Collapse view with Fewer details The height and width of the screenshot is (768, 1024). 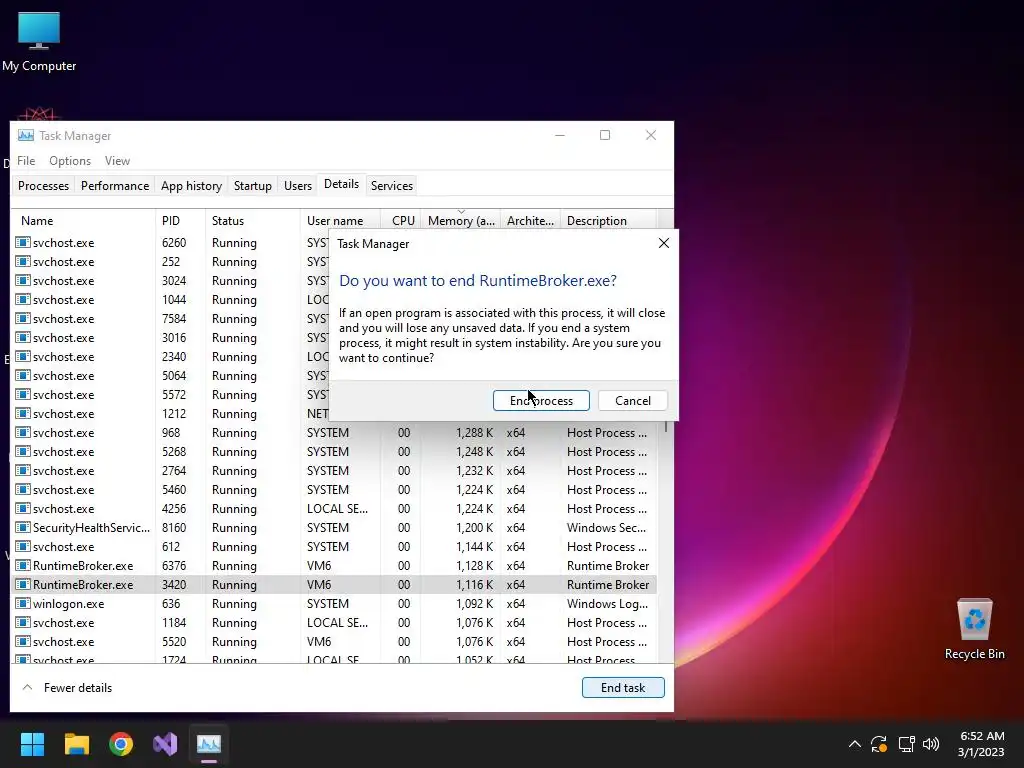(x=67, y=688)
